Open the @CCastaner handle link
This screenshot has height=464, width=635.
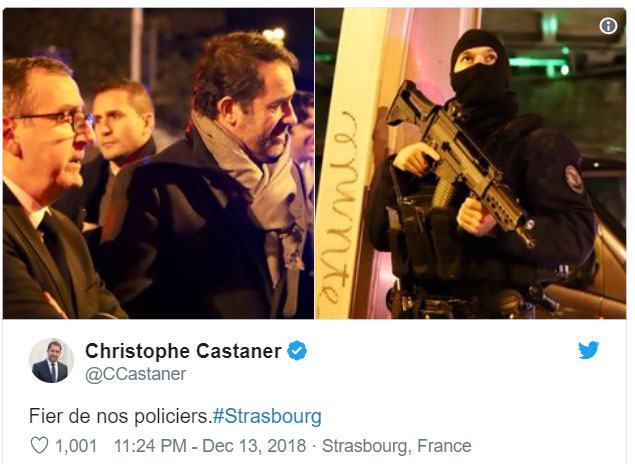135,374
